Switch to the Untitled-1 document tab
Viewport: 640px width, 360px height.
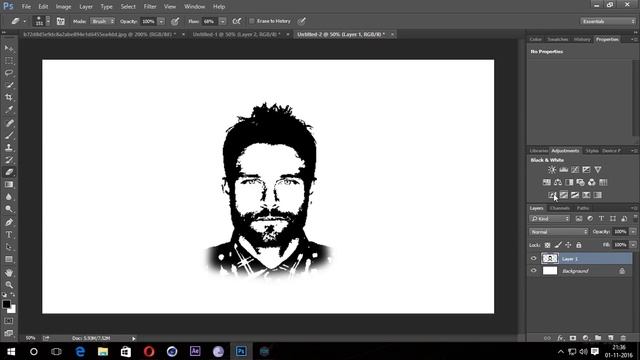(237, 35)
